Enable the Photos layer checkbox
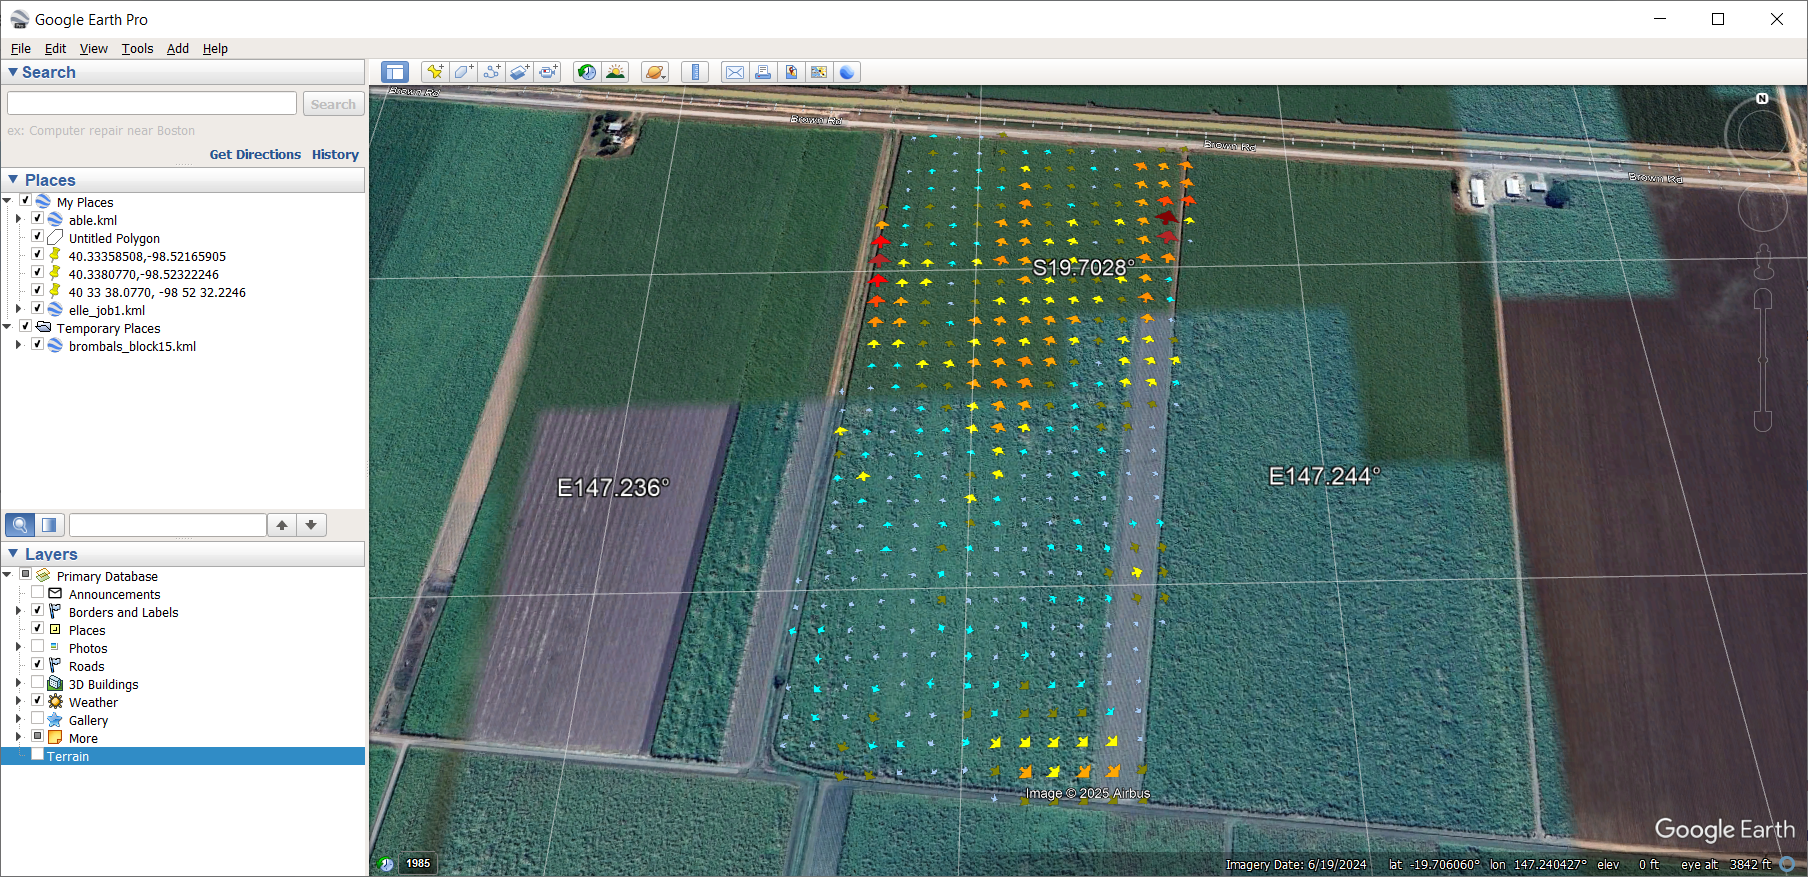1808x877 pixels. 37,647
